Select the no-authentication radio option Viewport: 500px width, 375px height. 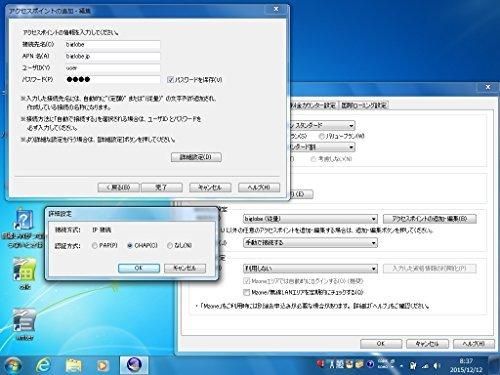[170, 245]
